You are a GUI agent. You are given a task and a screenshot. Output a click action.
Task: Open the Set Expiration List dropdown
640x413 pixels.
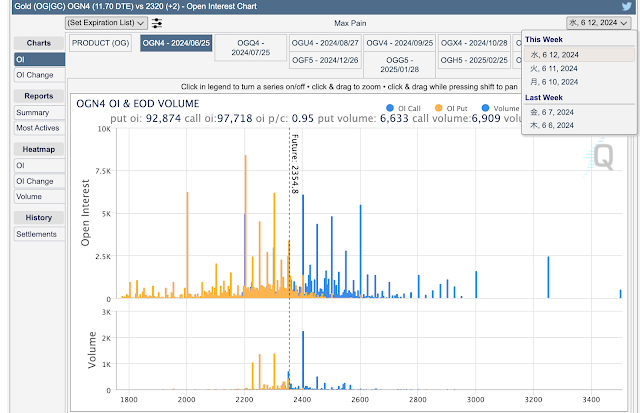point(106,23)
